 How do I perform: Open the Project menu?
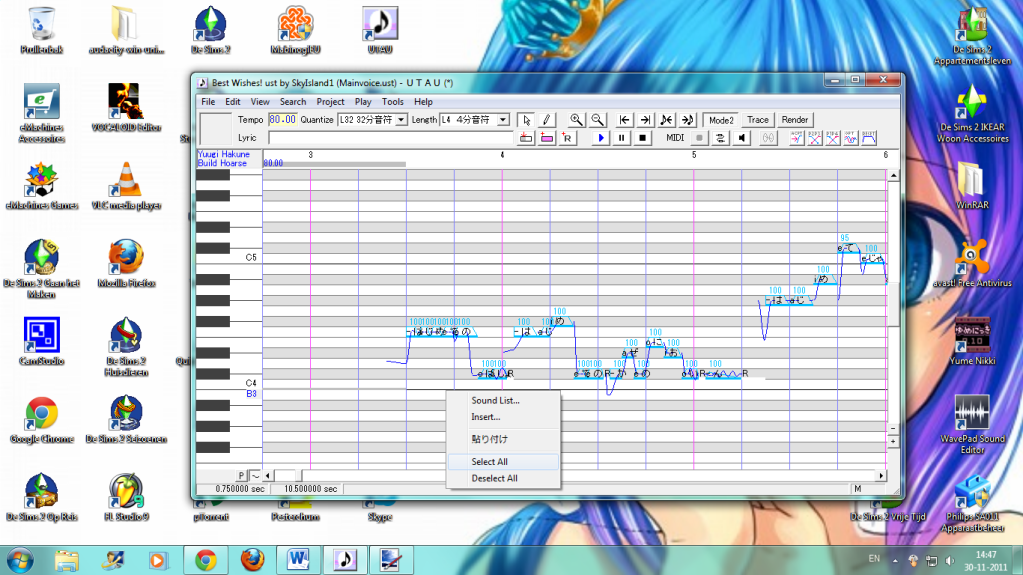click(330, 102)
